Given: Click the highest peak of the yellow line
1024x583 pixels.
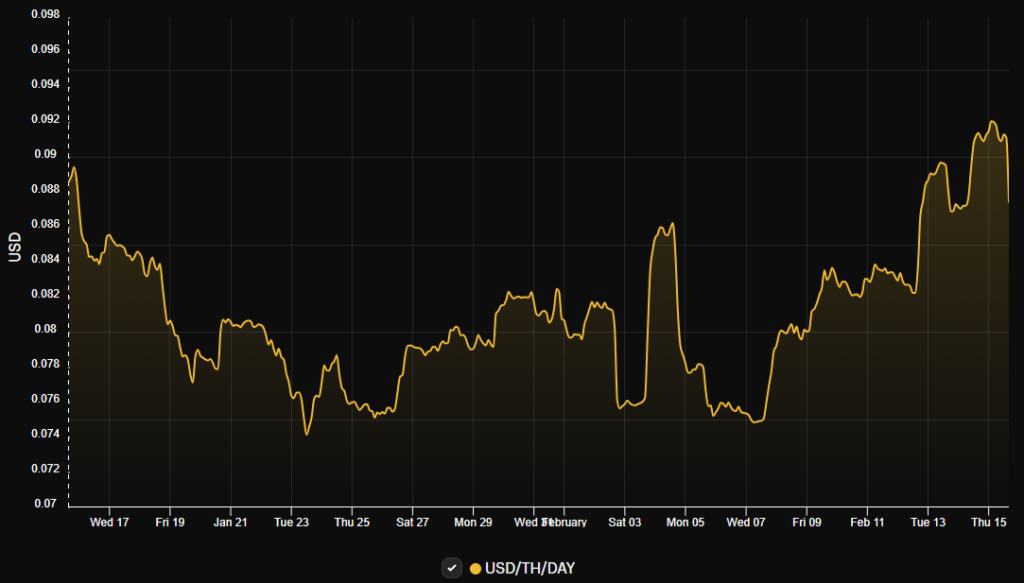Looking at the screenshot, I should point(991,122).
